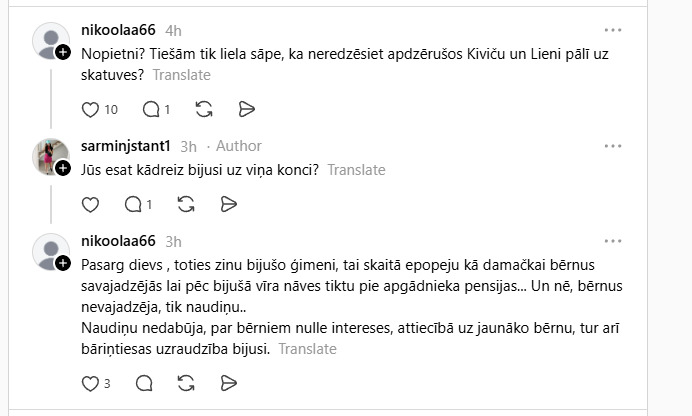
Task: Open replies on nikoolaa66's first comment
Action: click(151, 109)
